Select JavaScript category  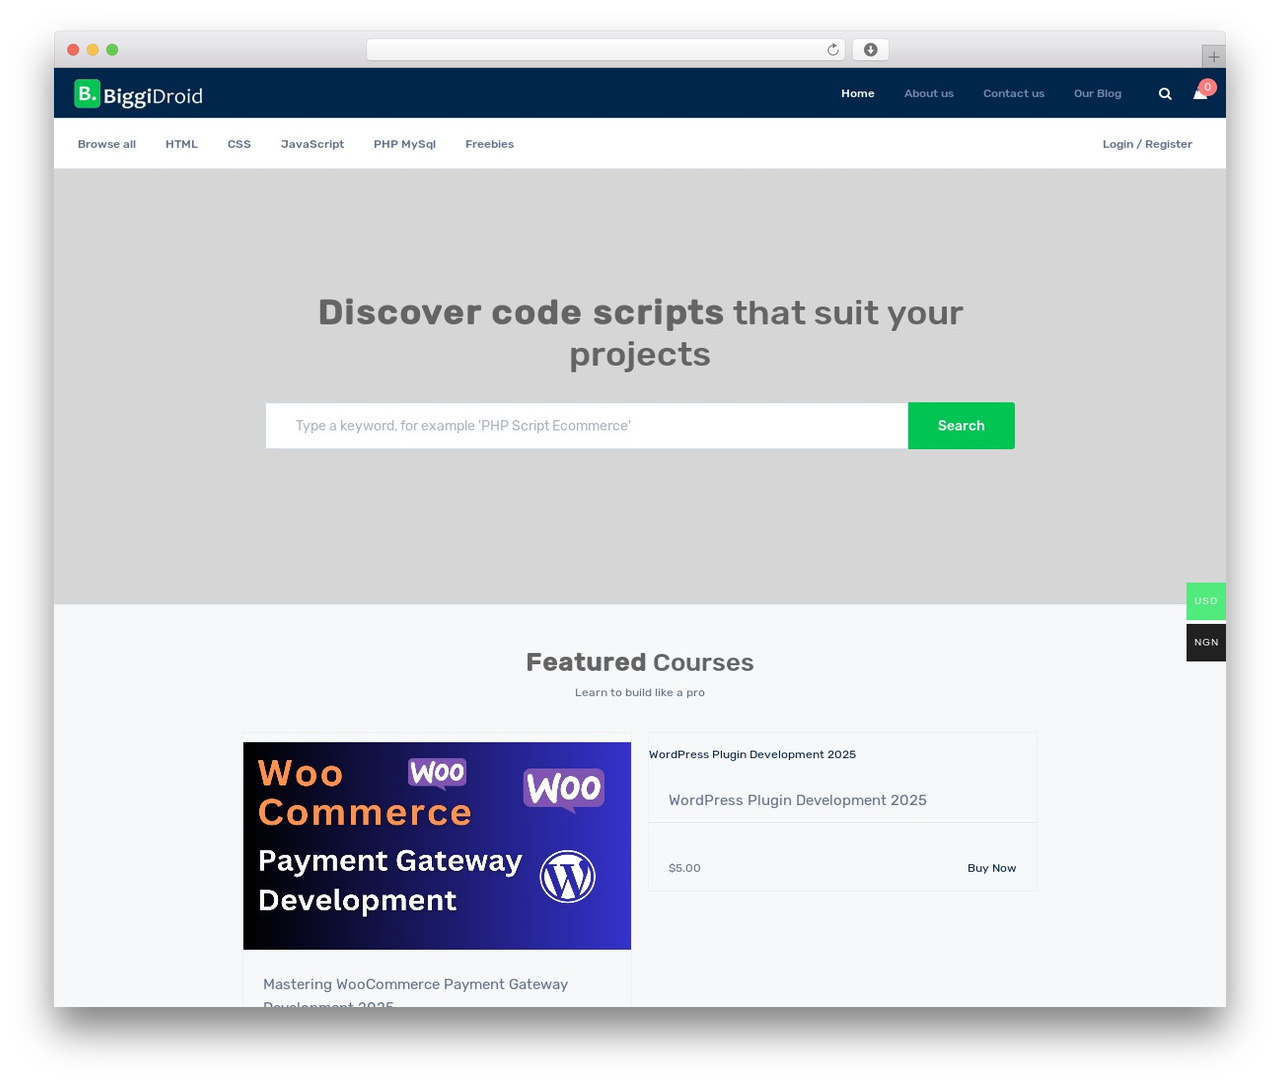312,144
